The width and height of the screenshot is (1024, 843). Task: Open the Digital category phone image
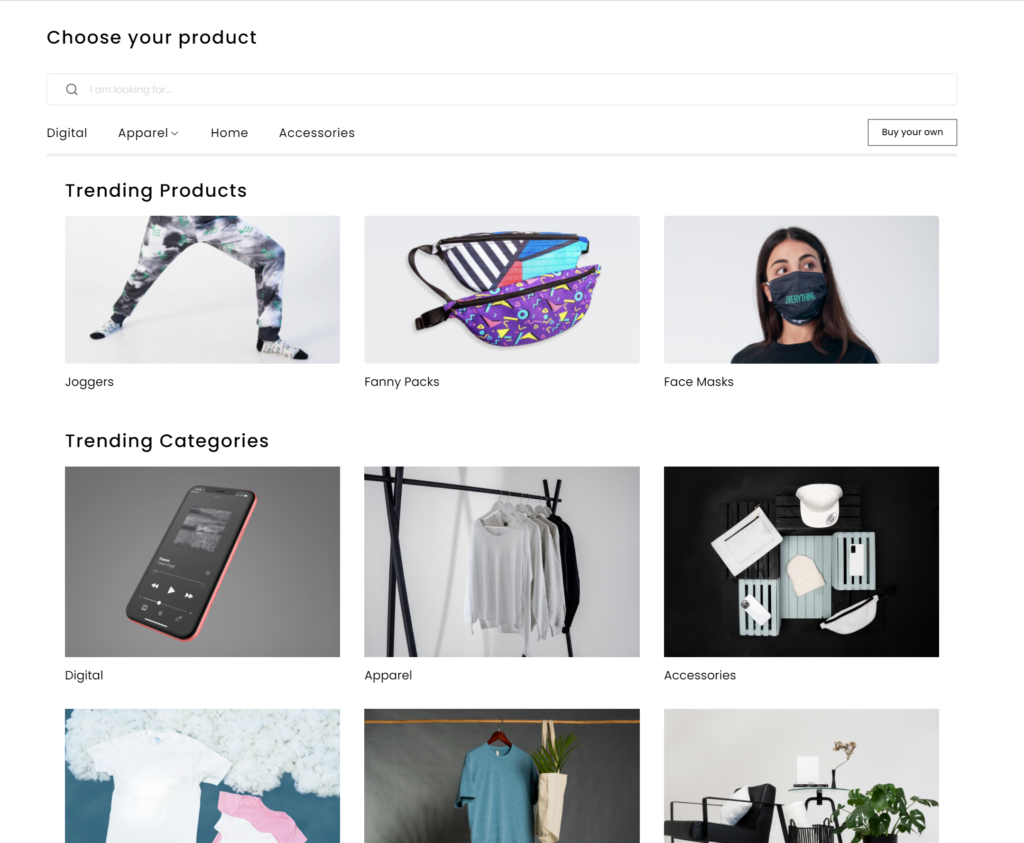pos(202,562)
